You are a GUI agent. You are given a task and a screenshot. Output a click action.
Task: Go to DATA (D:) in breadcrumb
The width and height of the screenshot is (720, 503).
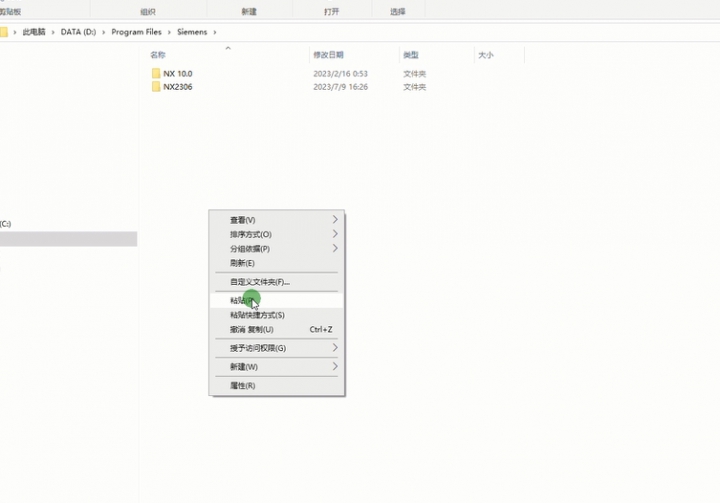click(x=79, y=32)
